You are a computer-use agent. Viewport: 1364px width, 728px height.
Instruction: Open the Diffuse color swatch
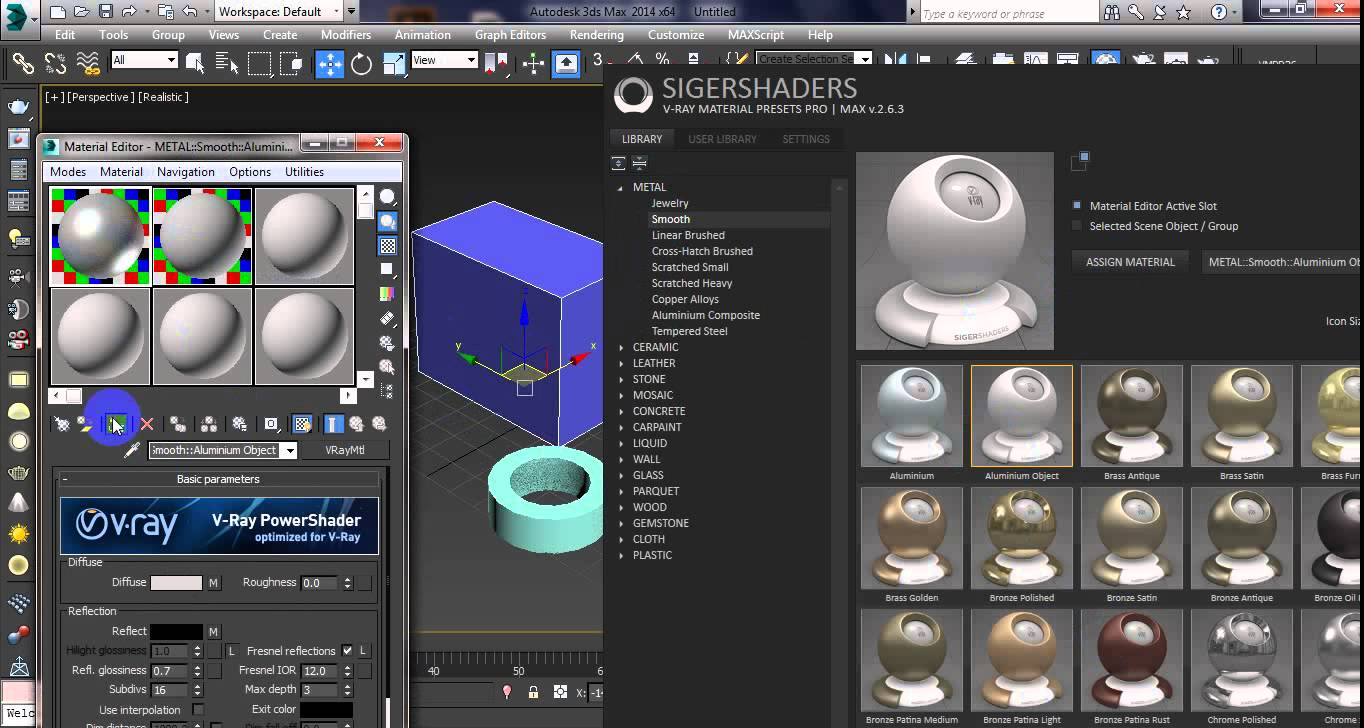tap(176, 583)
